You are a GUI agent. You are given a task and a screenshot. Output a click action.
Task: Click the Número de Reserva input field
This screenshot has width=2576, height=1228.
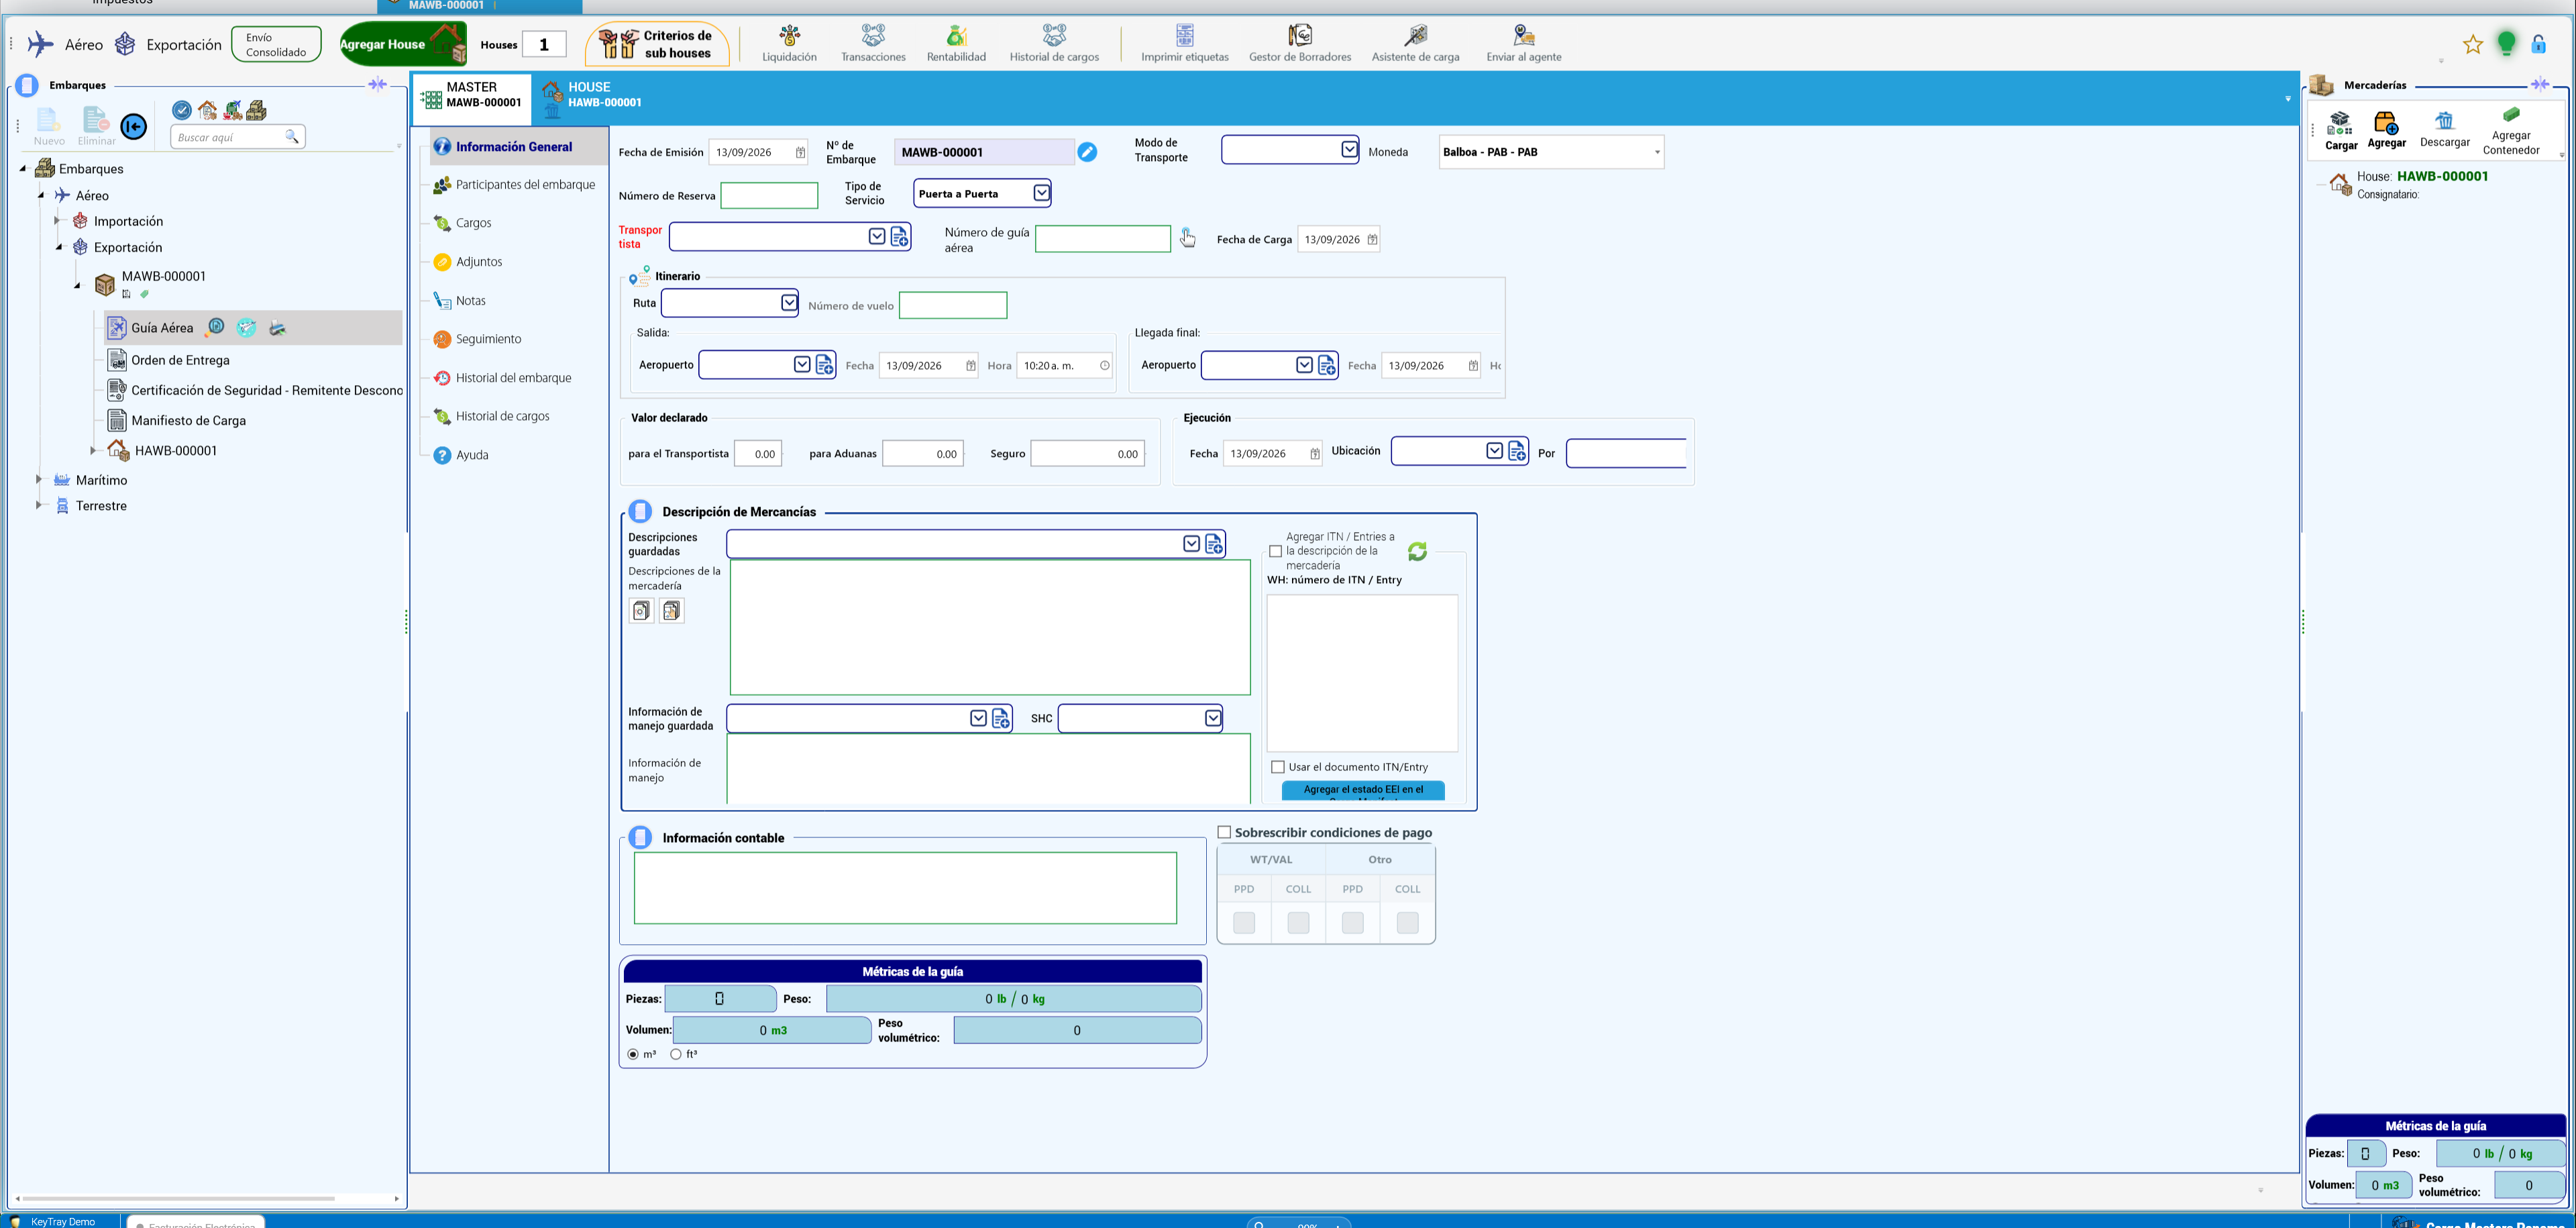point(769,196)
